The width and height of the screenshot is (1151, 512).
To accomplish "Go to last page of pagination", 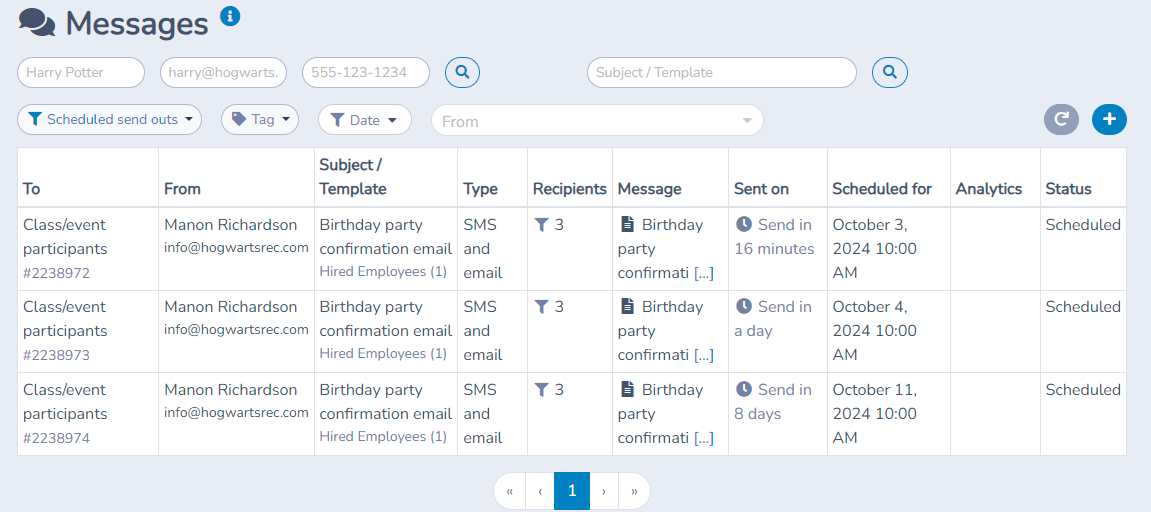I will point(634,491).
